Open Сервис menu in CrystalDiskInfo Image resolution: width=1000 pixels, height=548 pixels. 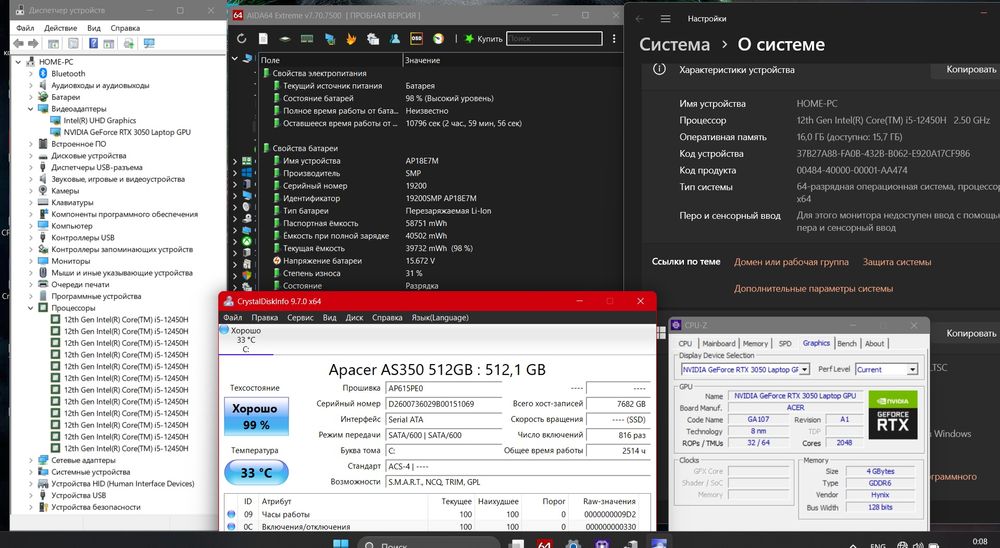(300, 317)
